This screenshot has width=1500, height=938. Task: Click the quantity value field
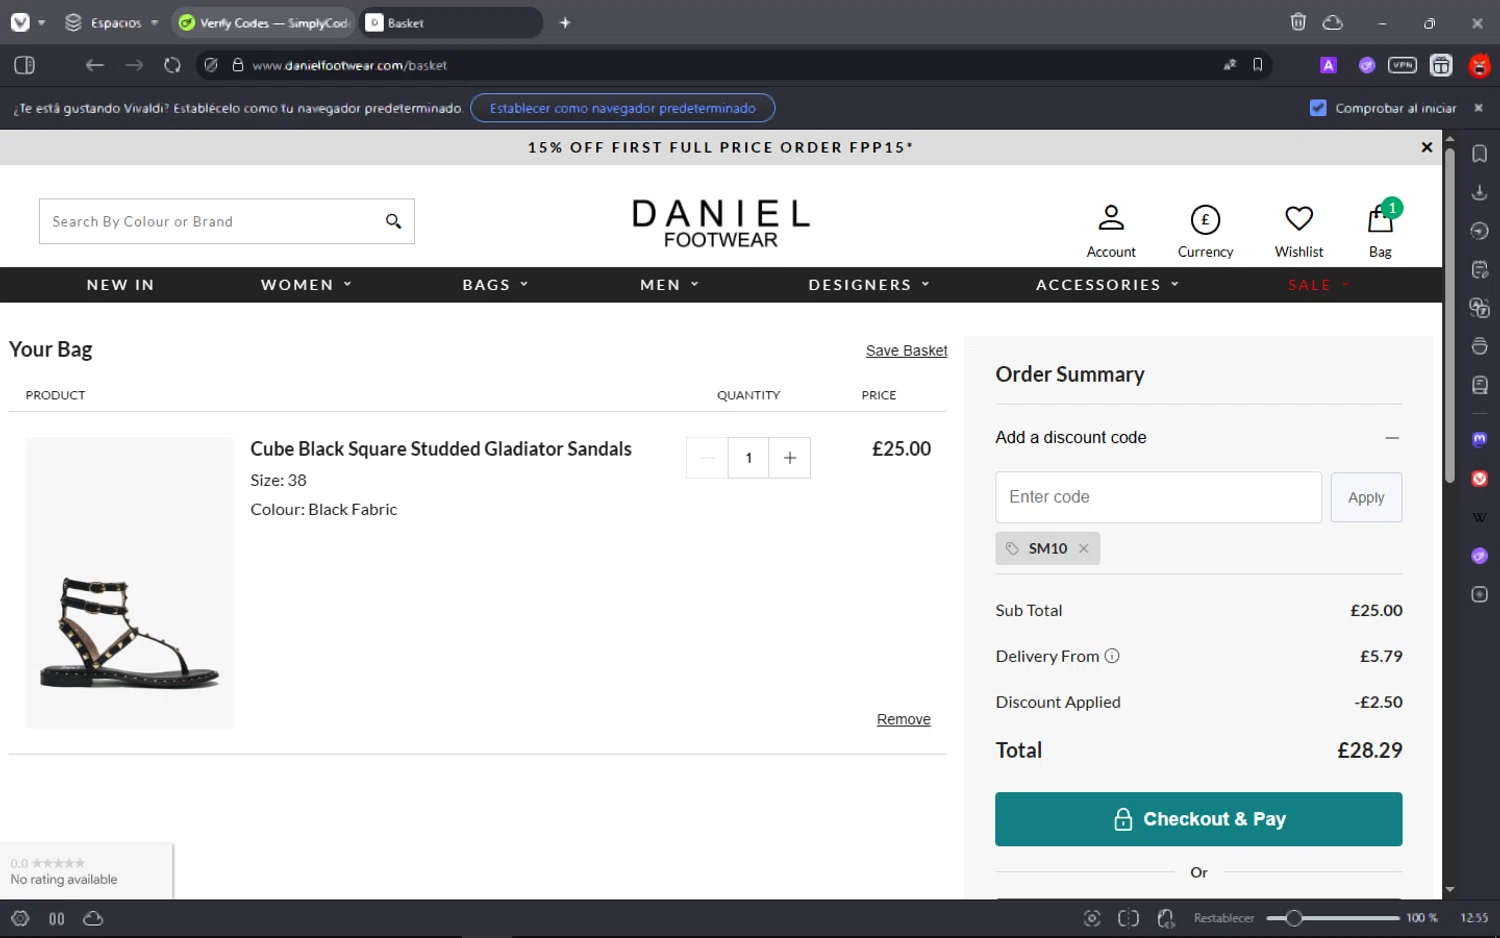pyautogui.click(x=748, y=458)
